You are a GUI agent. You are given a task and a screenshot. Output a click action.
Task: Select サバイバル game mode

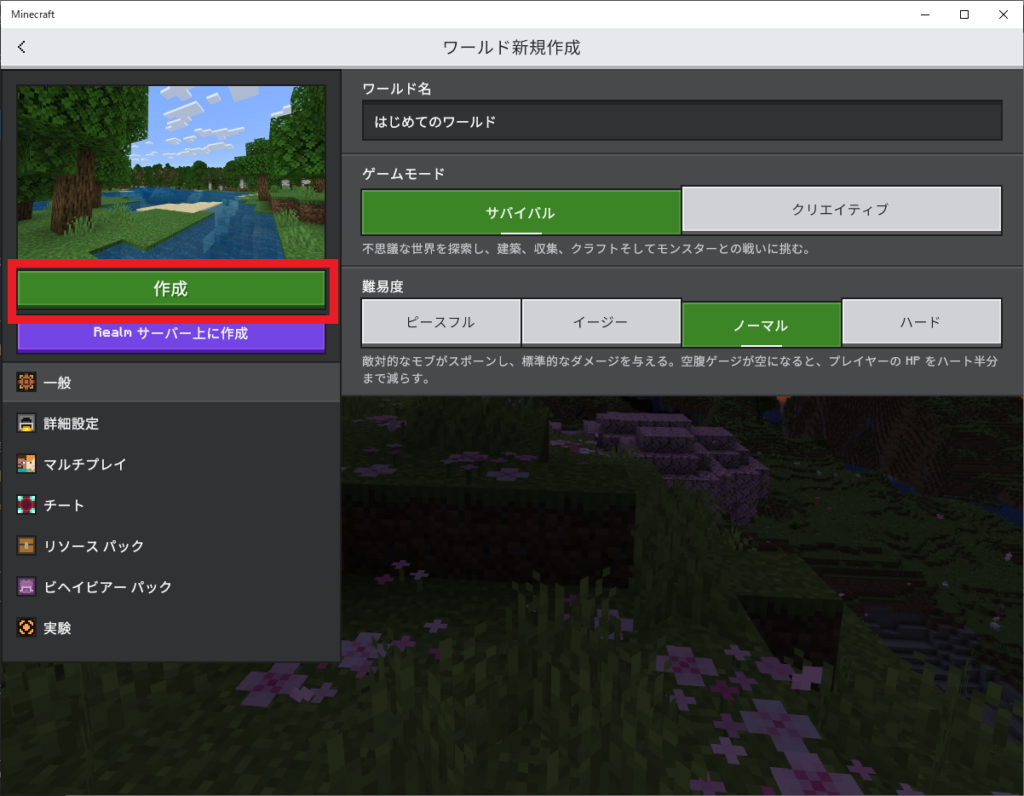(520, 212)
